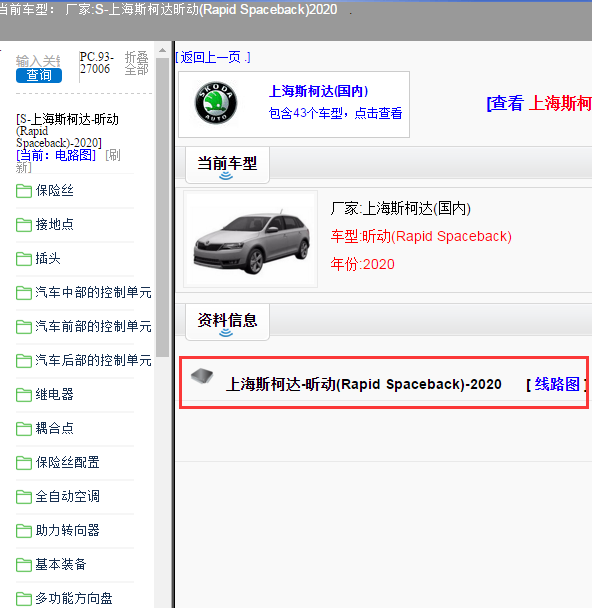Screen dimensions: 592x608
Task: Expand the 汽车前部的控制单元 tree label
Action: pos(93,326)
